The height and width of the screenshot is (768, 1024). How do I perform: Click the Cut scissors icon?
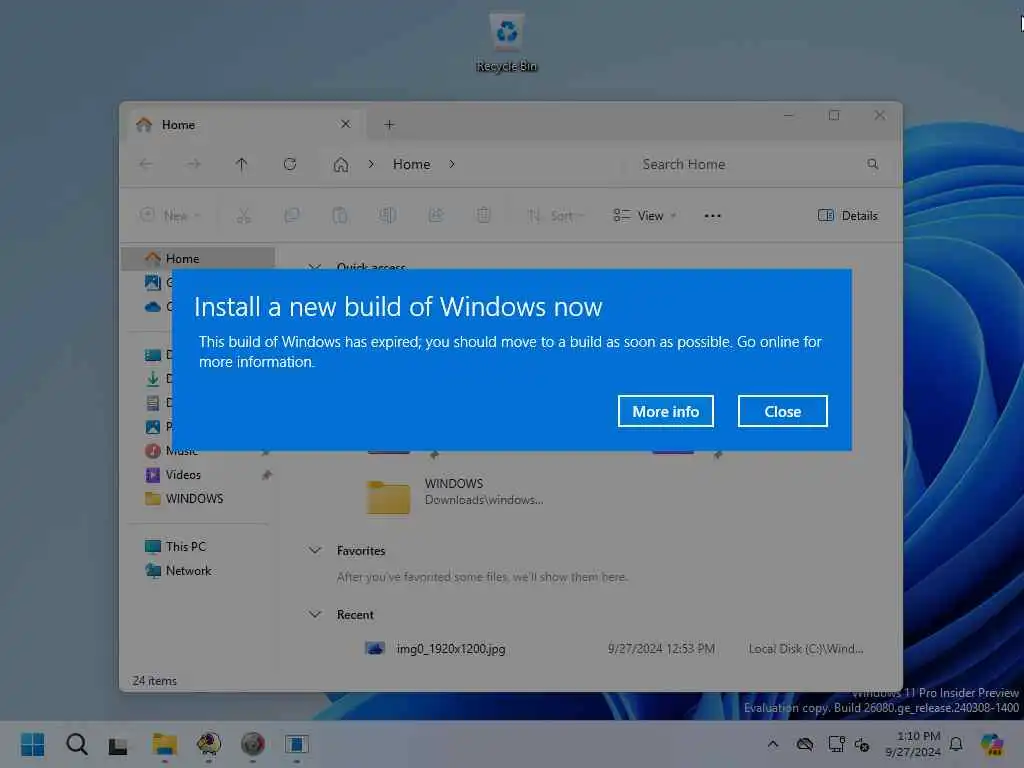tap(244, 216)
